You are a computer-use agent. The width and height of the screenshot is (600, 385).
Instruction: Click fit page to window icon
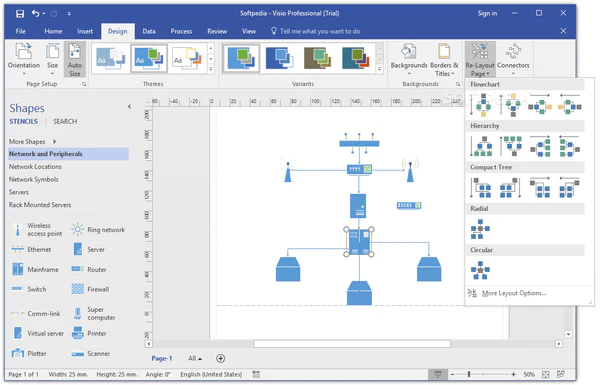(546, 374)
